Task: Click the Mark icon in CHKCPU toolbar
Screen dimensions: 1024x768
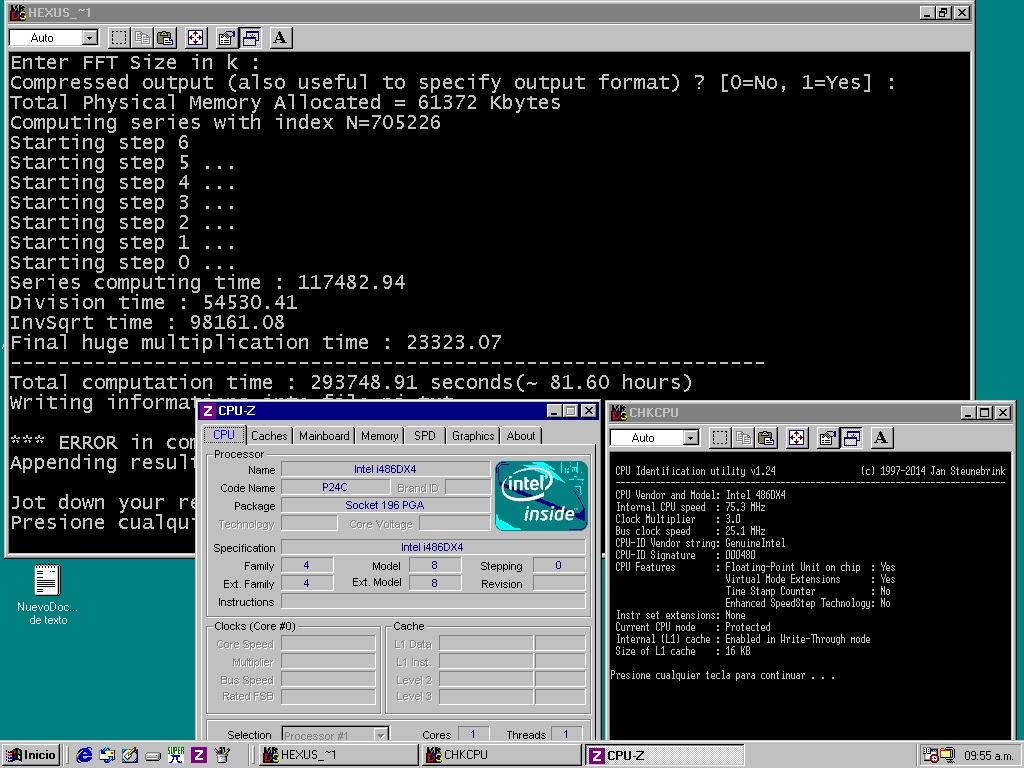Action: [x=720, y=438]
